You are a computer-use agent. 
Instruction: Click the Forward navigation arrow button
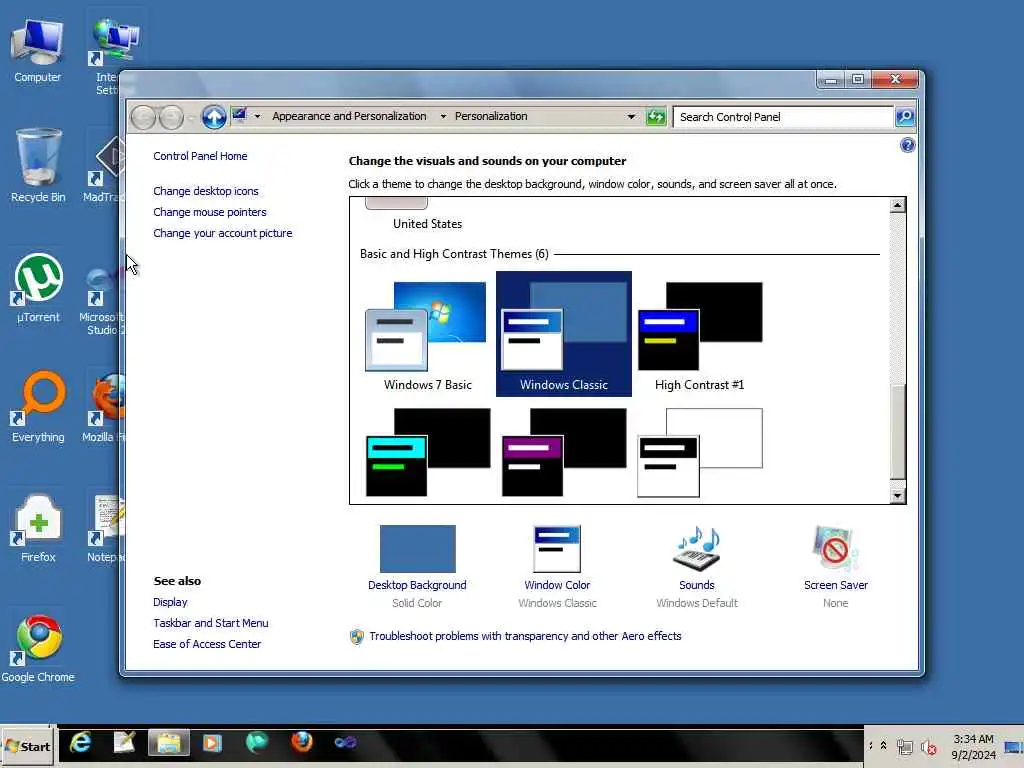[x=171, y=118]
